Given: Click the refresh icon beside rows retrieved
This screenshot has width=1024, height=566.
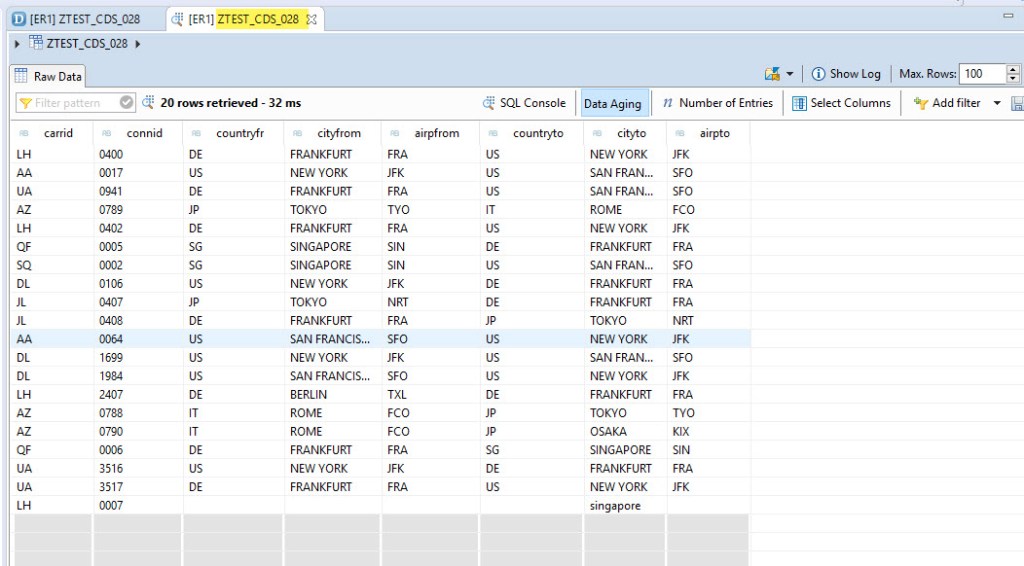Looking at the screenshot, I should [x=148, y=103].
